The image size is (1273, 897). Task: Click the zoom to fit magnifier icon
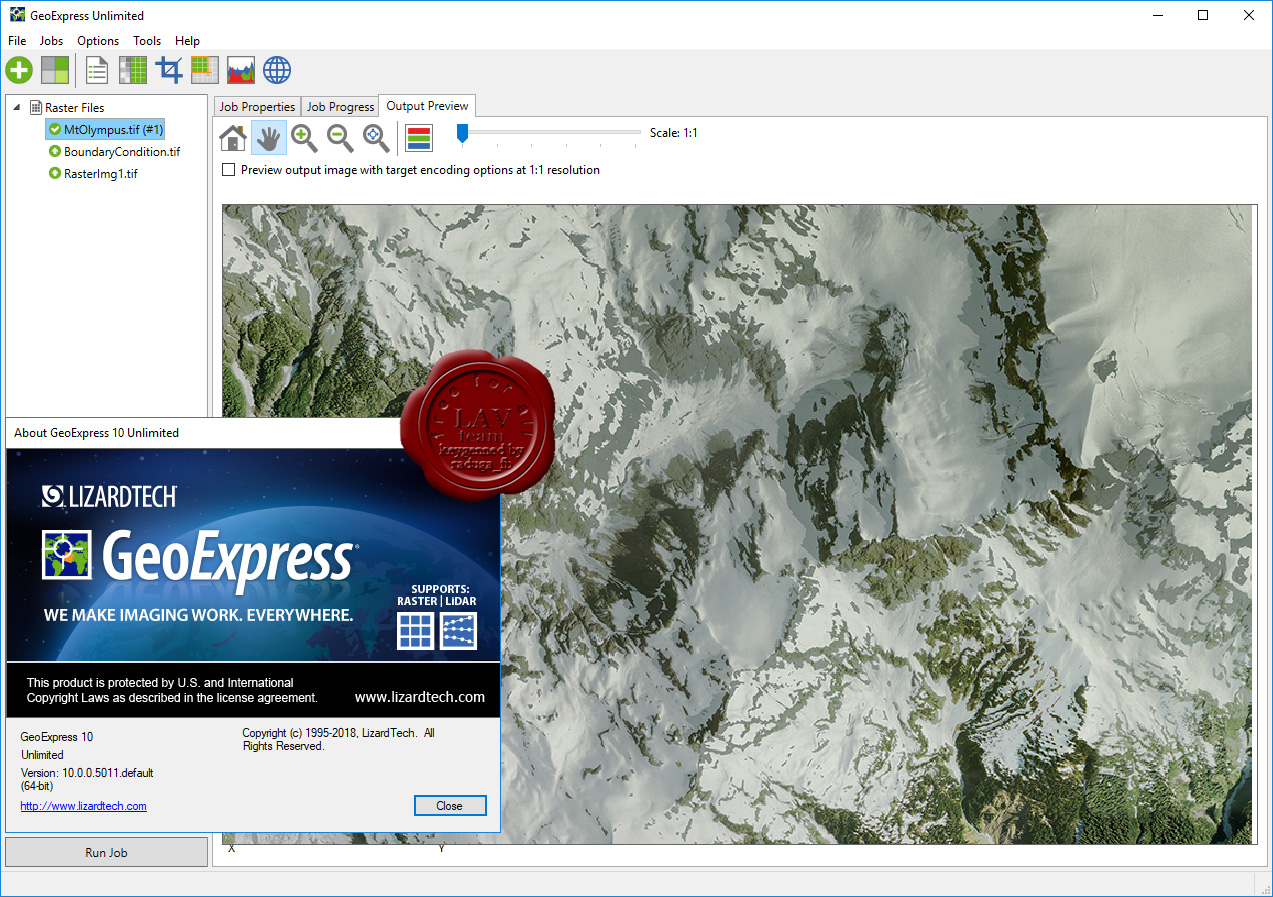(376, 138)
